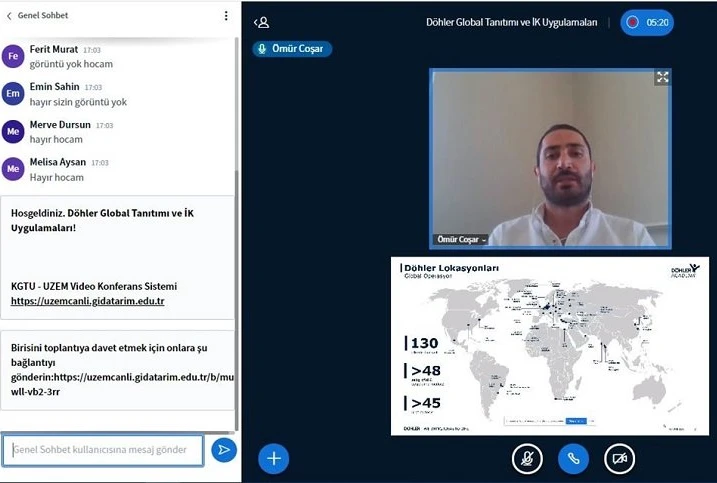Screen dimensions: 717x483
Task: Click the recording indicator showing 05:20
Action: [x=646, y=22]
